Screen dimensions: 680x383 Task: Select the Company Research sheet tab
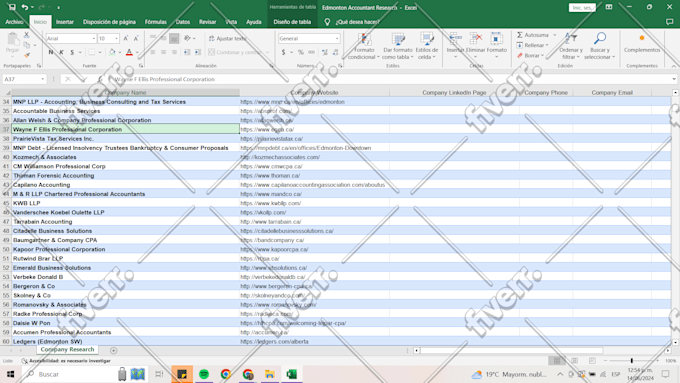click(67, 350)
